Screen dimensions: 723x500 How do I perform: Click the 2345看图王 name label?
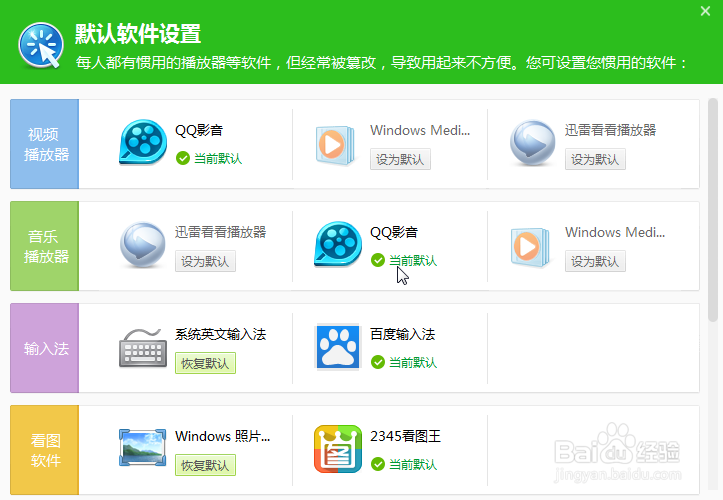[405, 436]
